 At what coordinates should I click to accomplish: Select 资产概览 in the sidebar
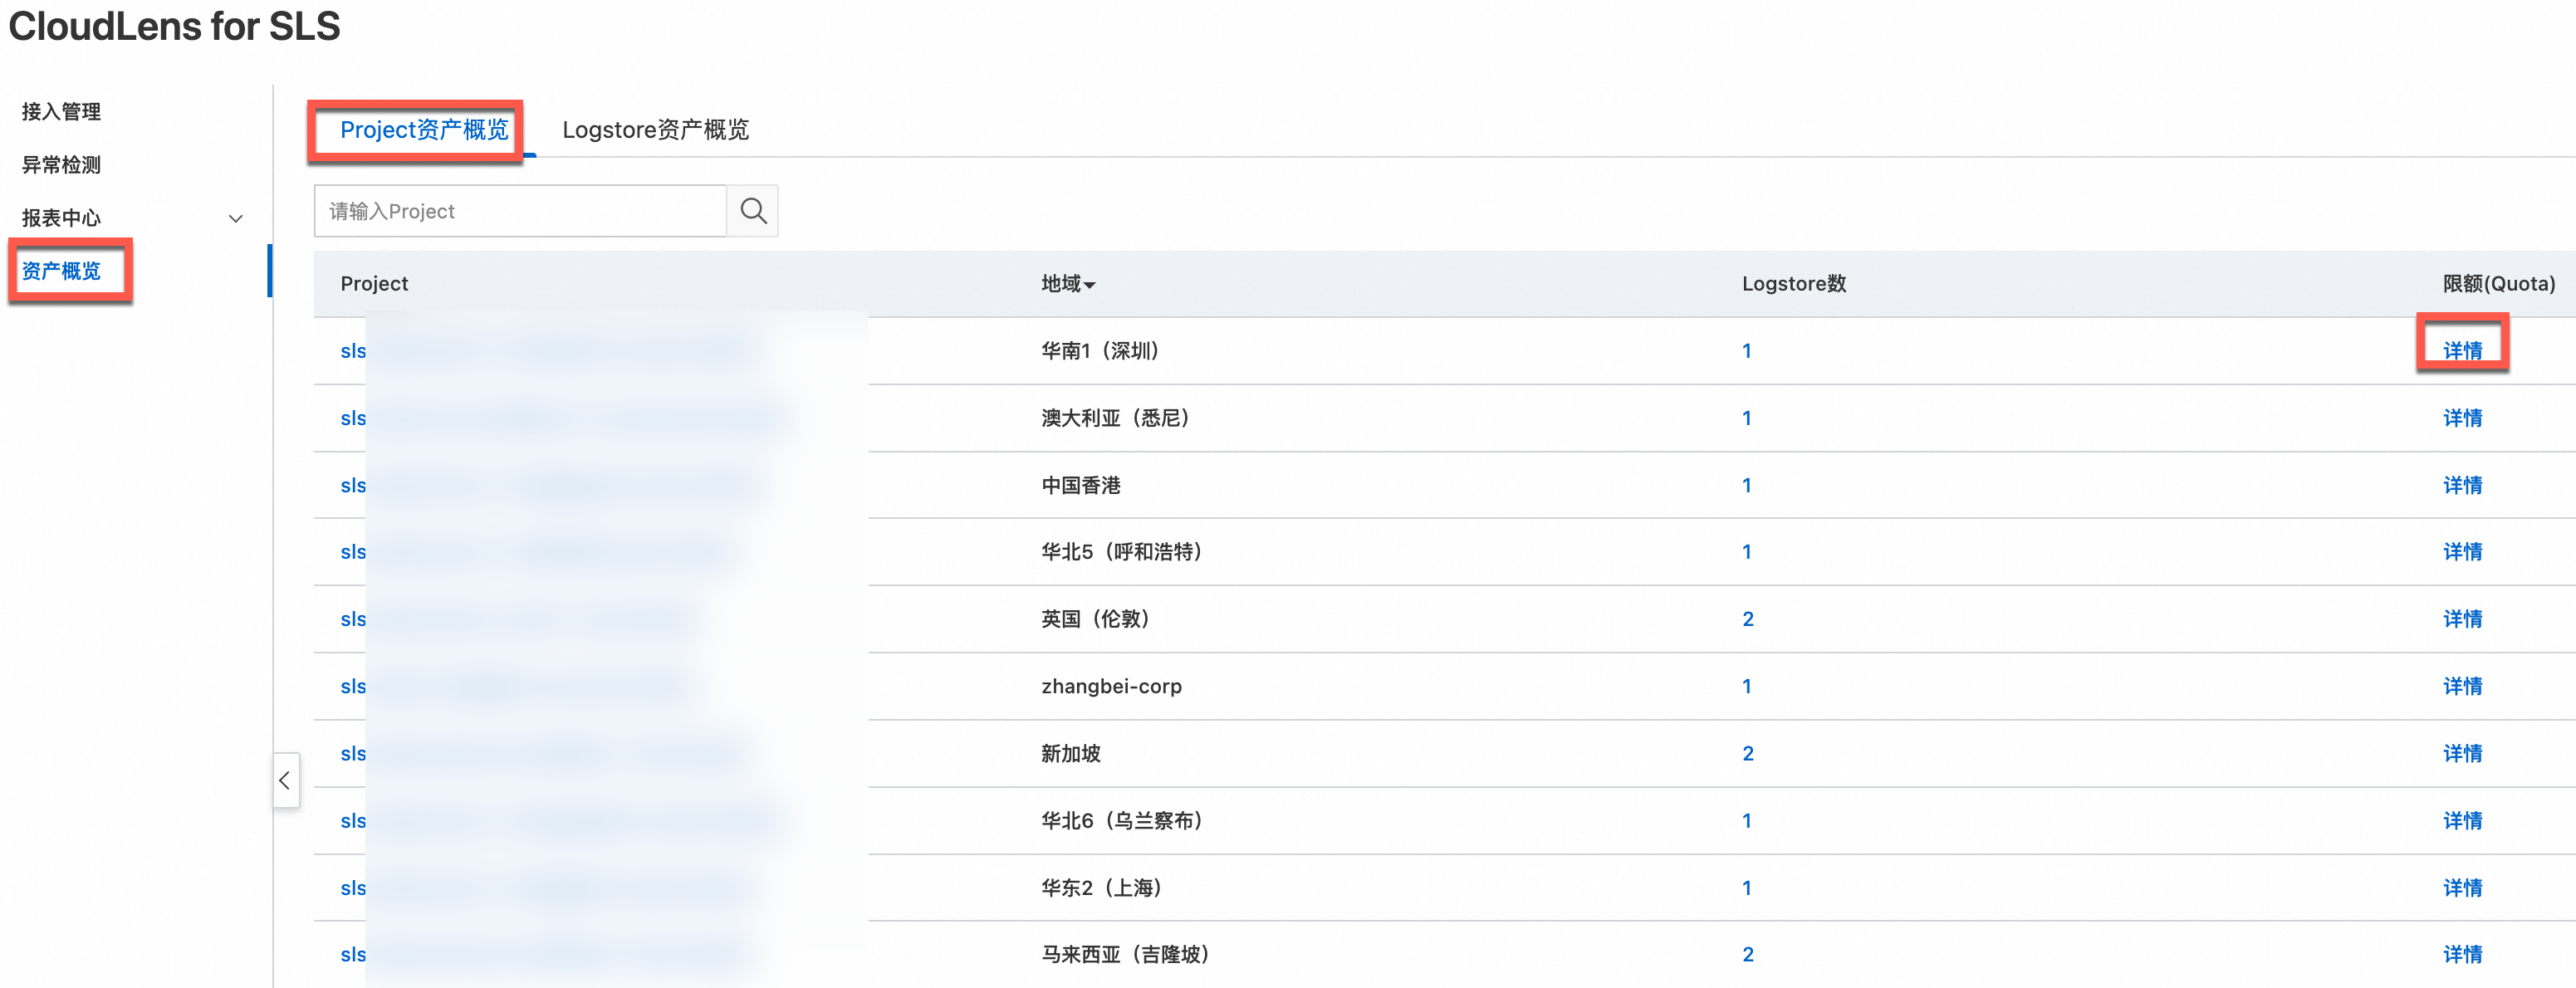coord(61,271)
